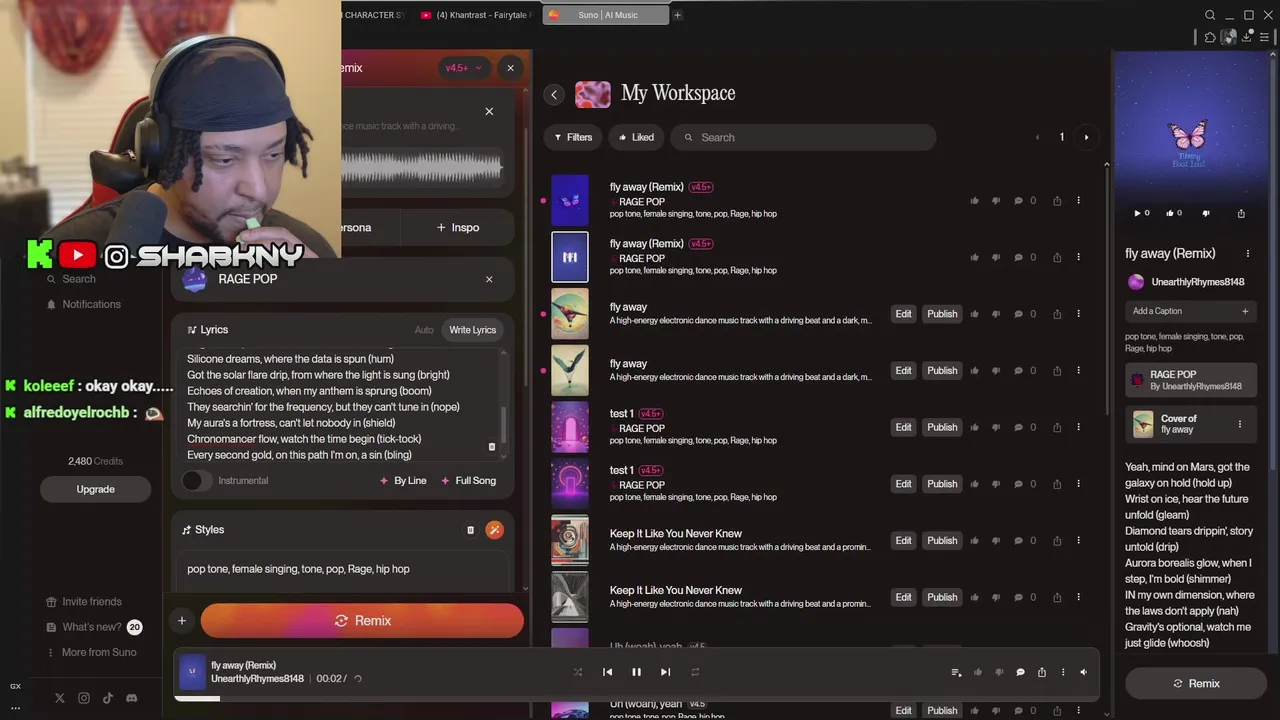Click the workspace Search field
Image resolution: width=1280 pixels, height=720 pixels.
(x=803, y=137)
